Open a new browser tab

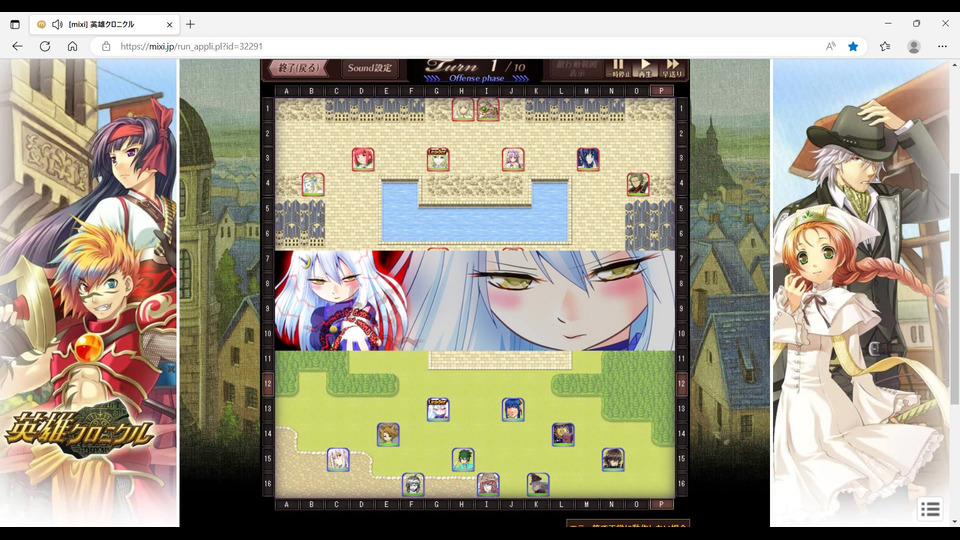click(x=190, y=24)
